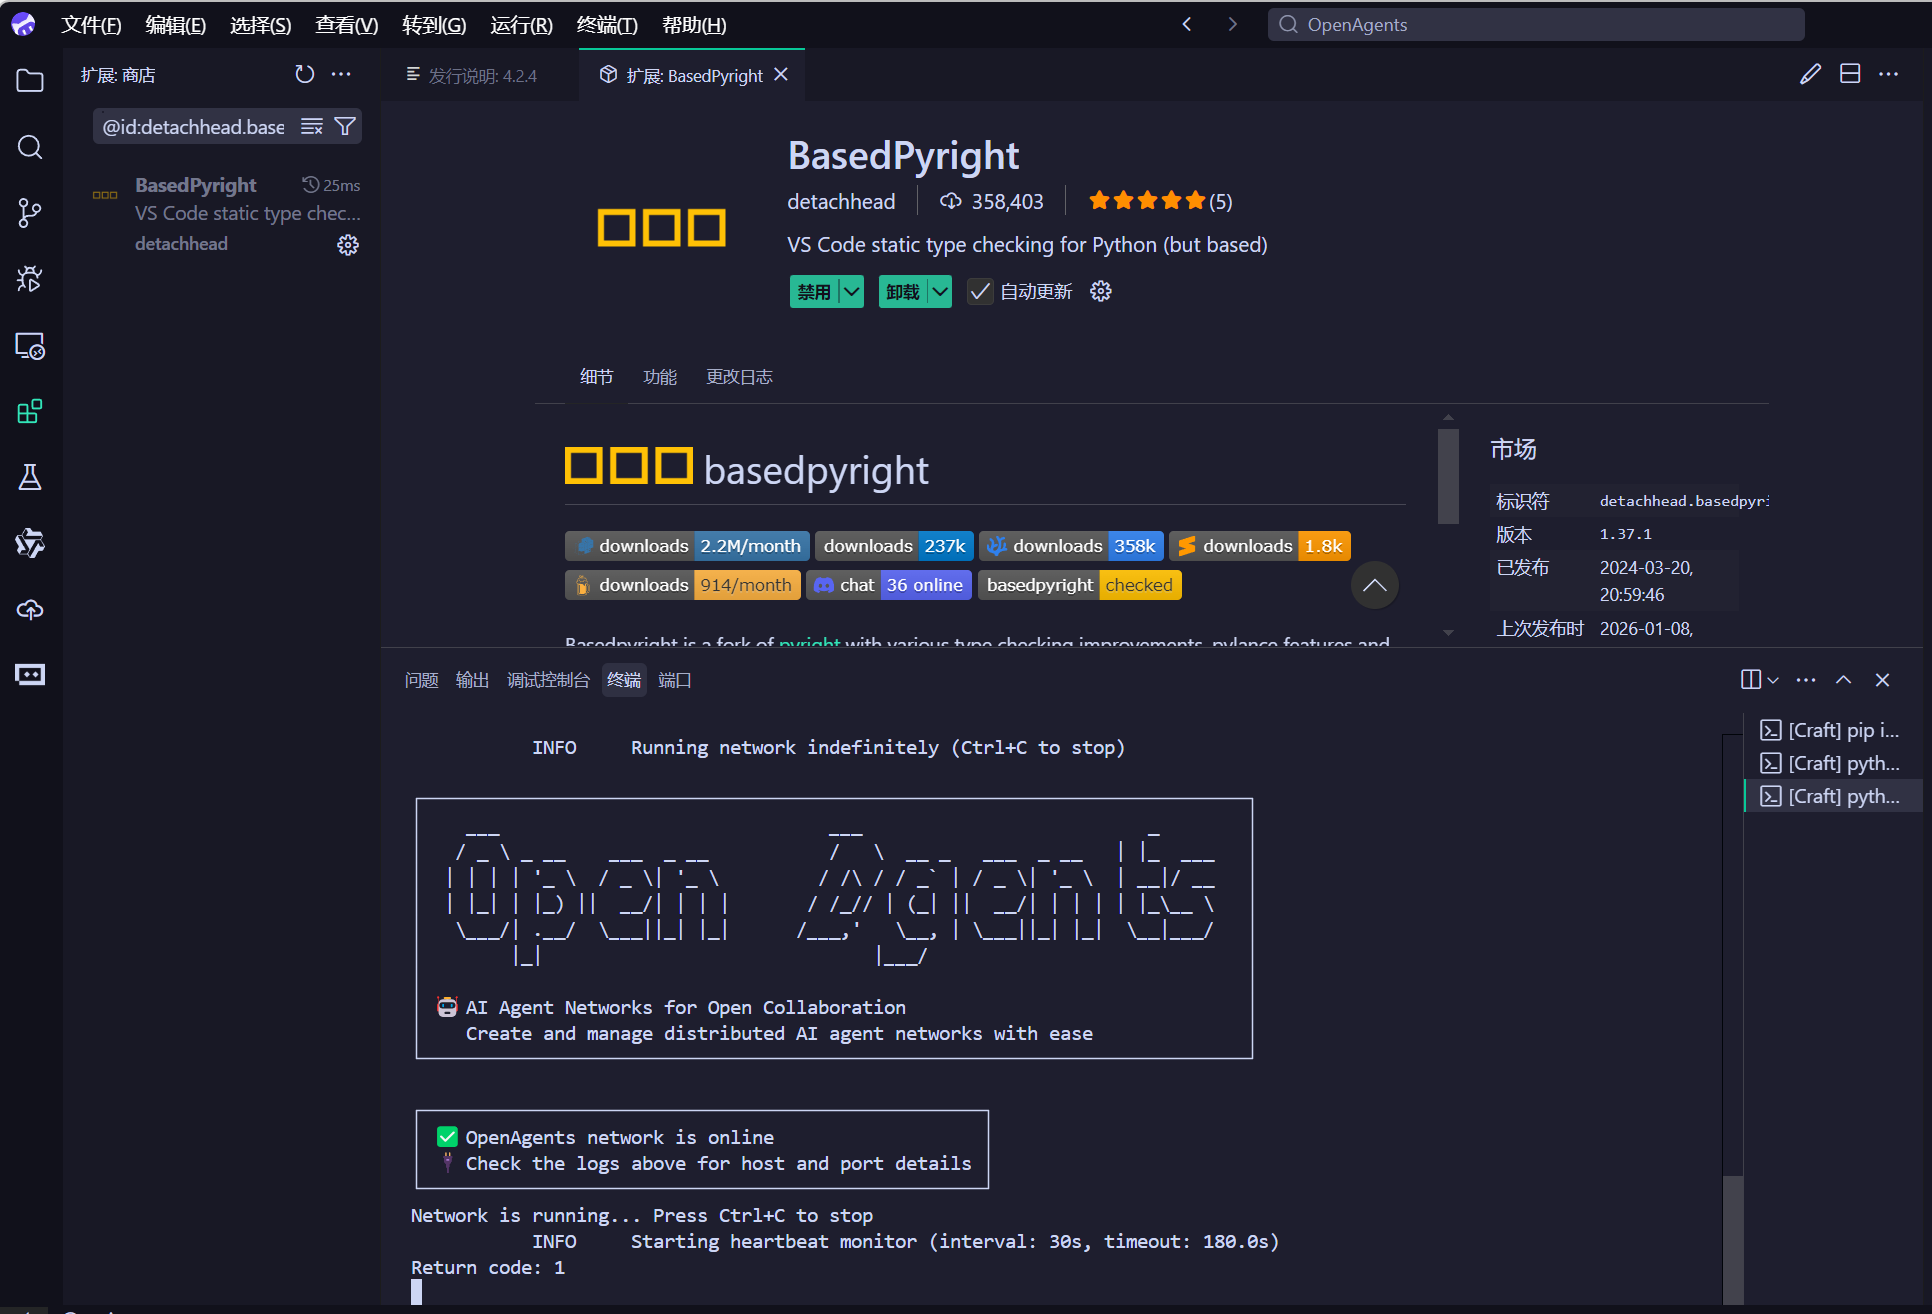Open Source Control view icon
1932x1314 pixels.
click(x=30, y=213)
